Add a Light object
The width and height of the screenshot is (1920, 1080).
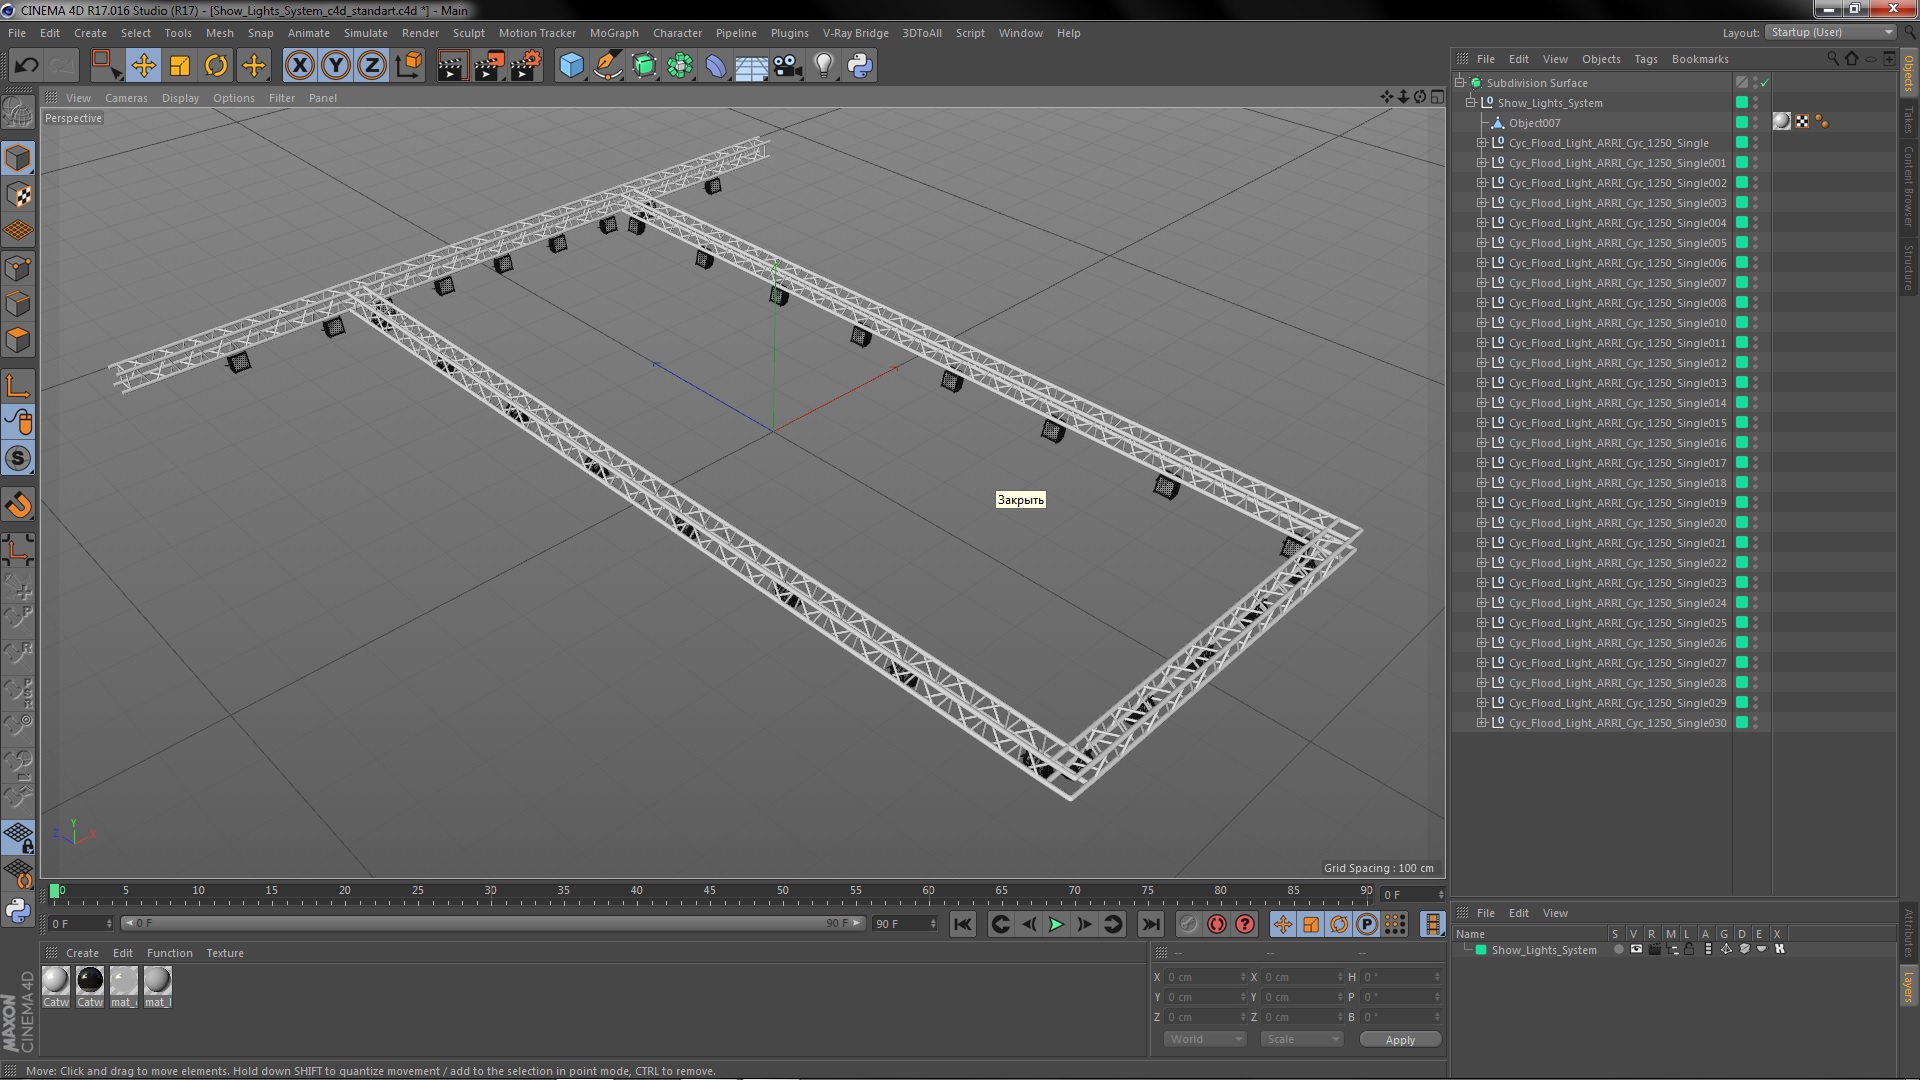(824, 66)
